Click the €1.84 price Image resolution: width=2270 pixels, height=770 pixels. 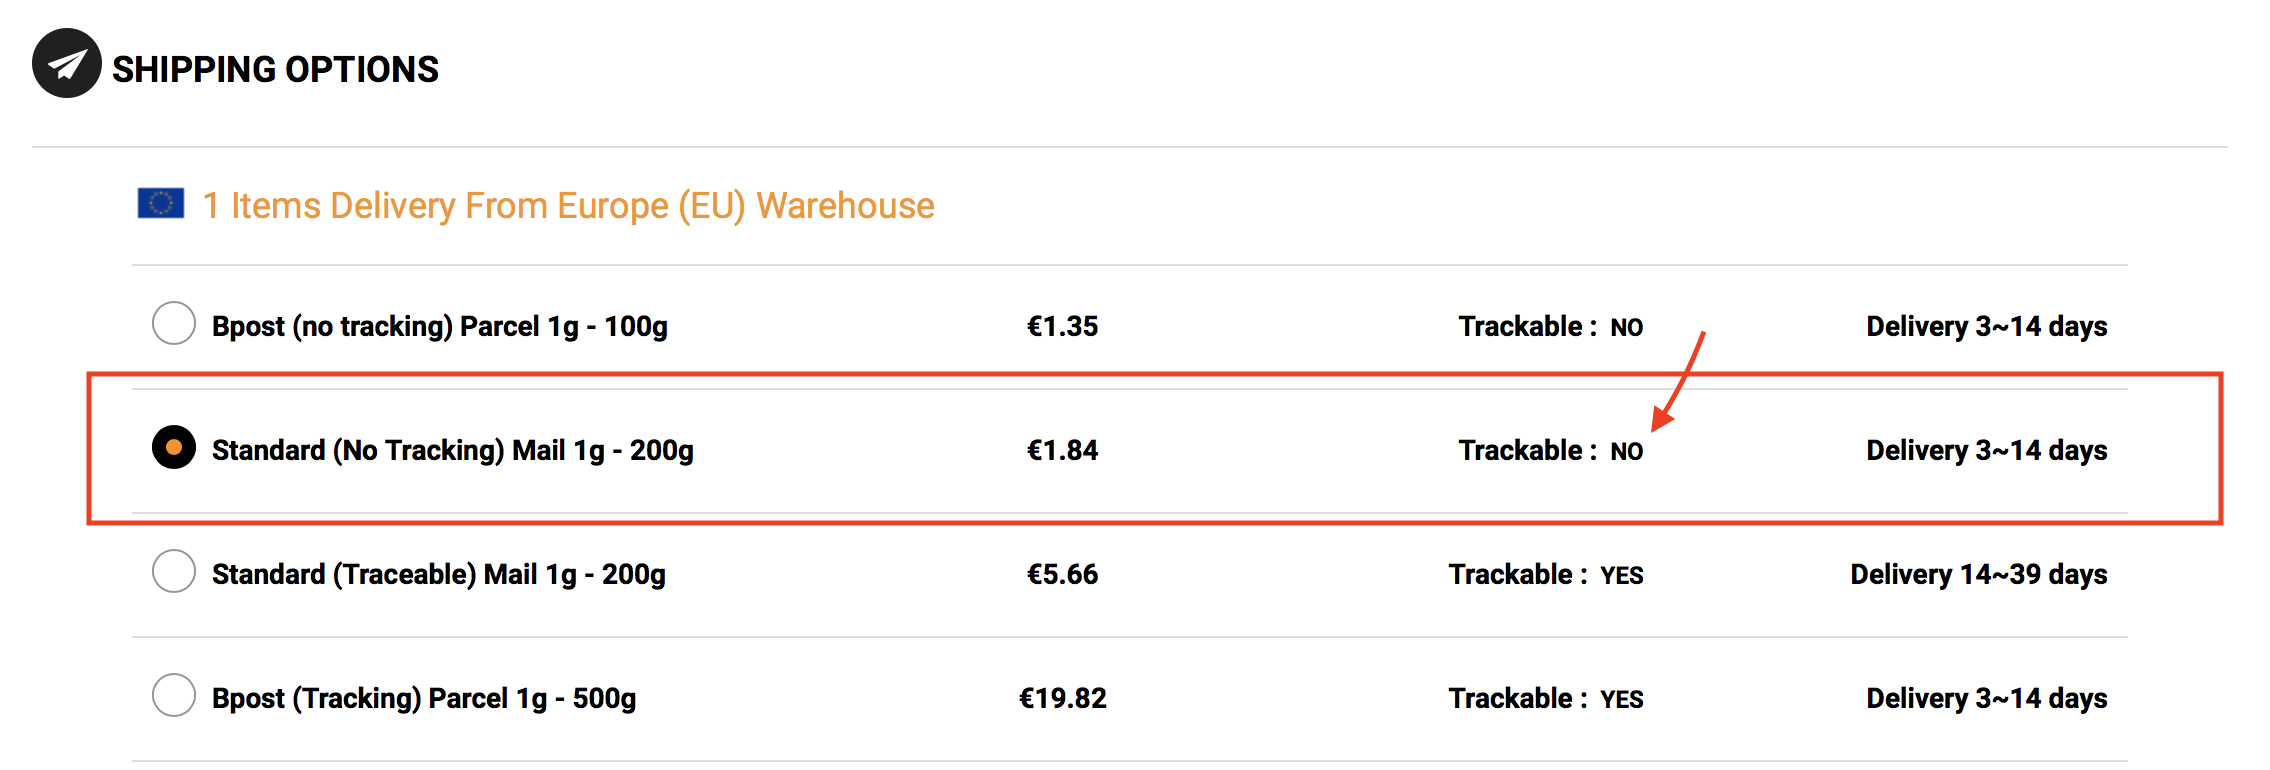point(1062,451)
